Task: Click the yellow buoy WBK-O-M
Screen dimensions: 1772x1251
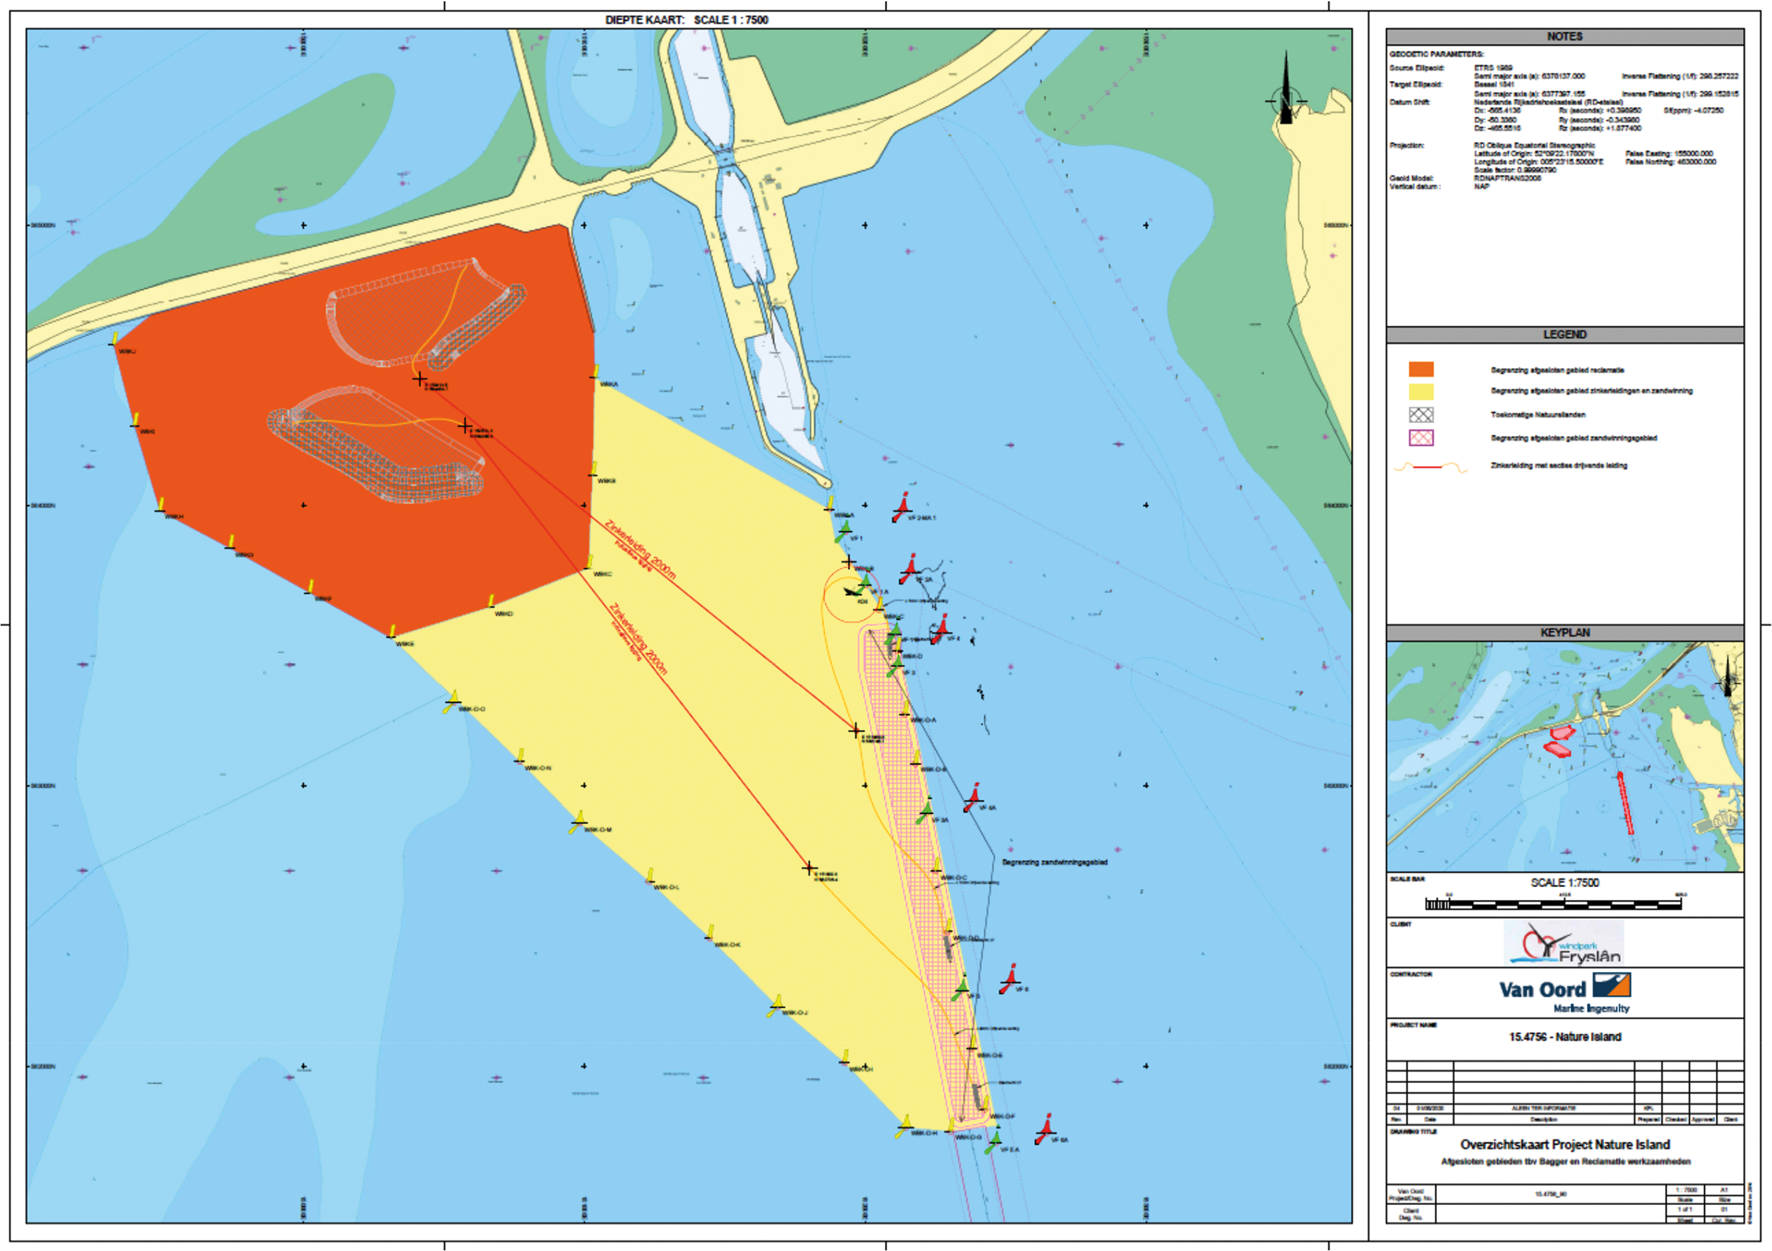Action: point(578,823)
